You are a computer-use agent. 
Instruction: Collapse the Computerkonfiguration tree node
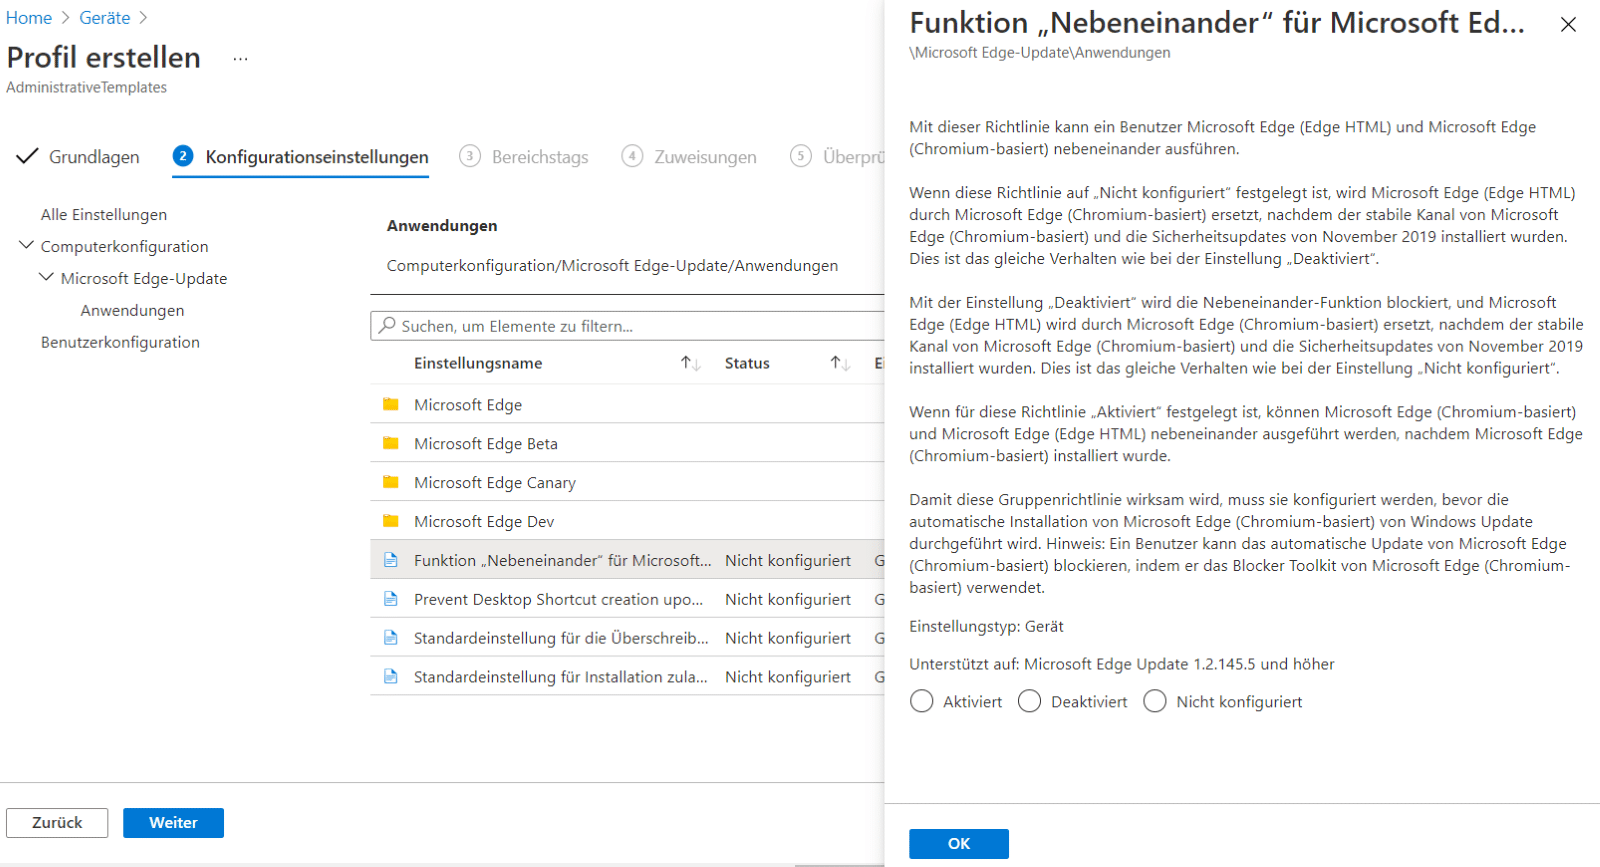click(x=27, y=245)
